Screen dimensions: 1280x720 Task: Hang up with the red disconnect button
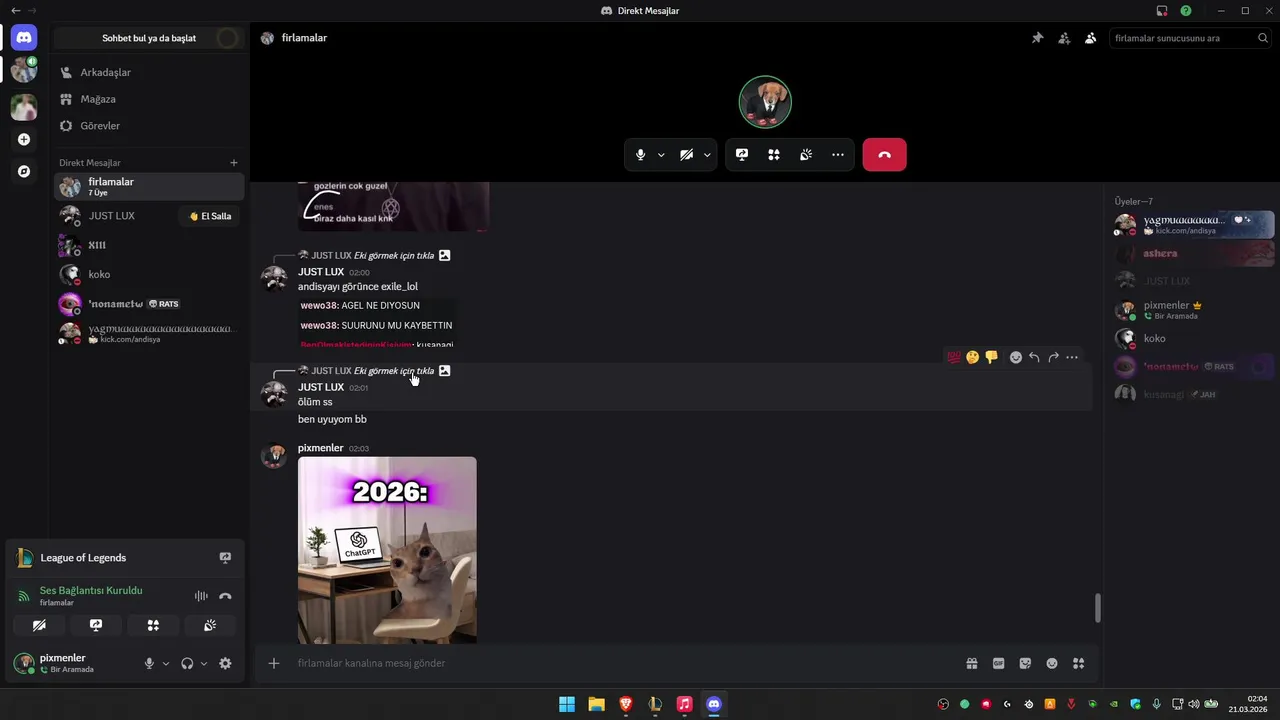click(x=884, y=155)
